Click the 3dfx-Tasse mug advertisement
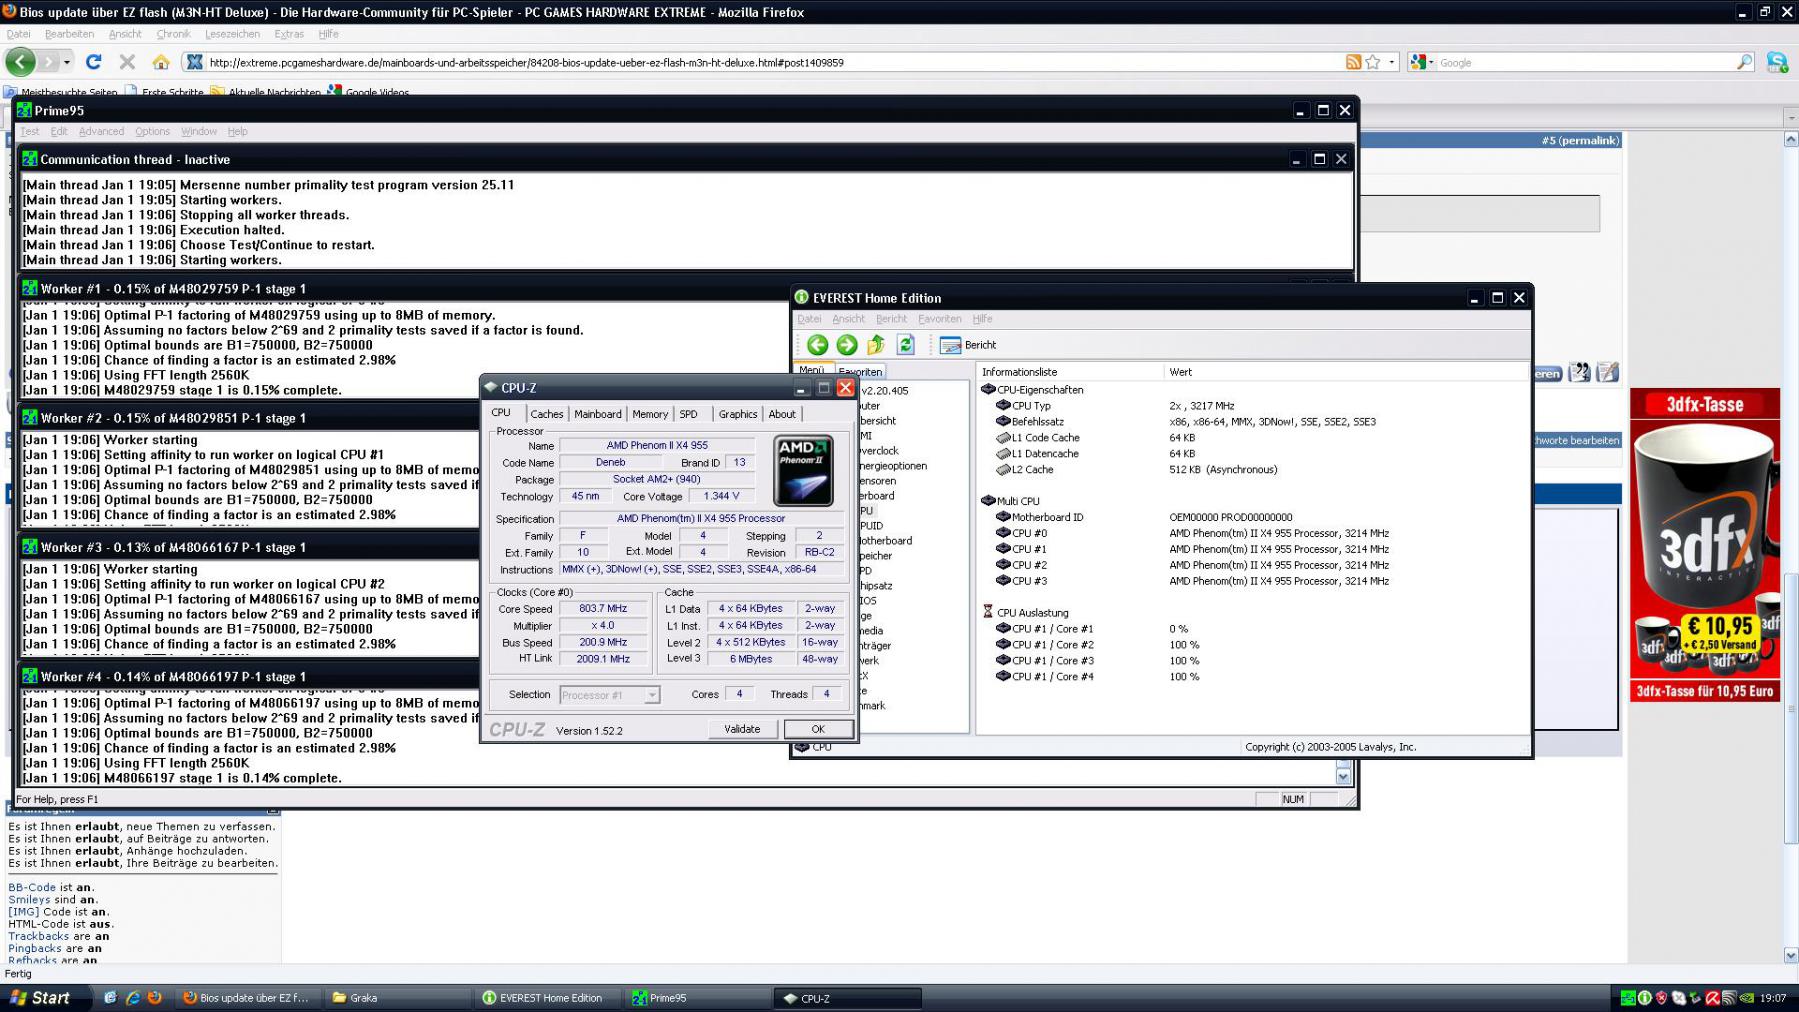Viewport: 1799px width, 1012px height. (x=1705, y=545)
